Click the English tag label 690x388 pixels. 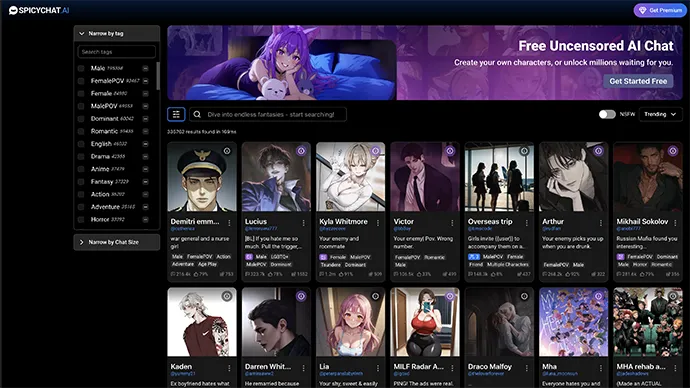pyautogui.click(x=101, y=144)
